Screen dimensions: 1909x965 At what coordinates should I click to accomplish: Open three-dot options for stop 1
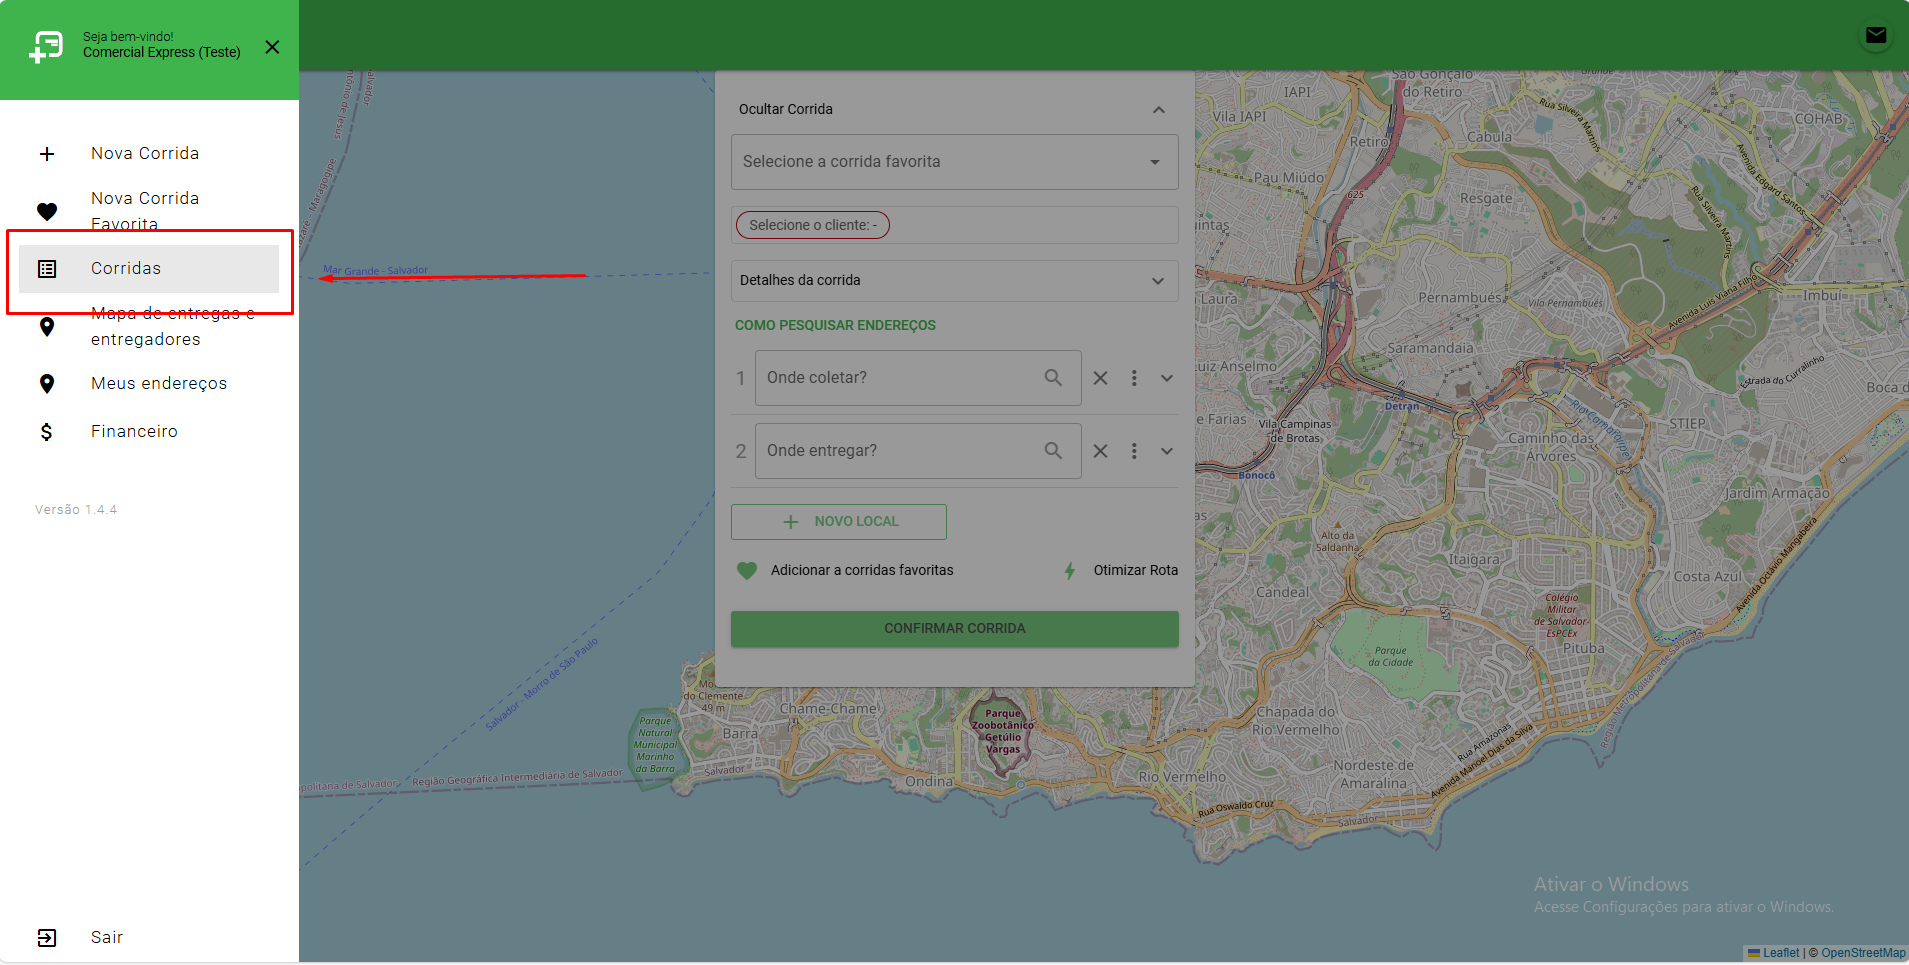click(x=1134, y=379)
